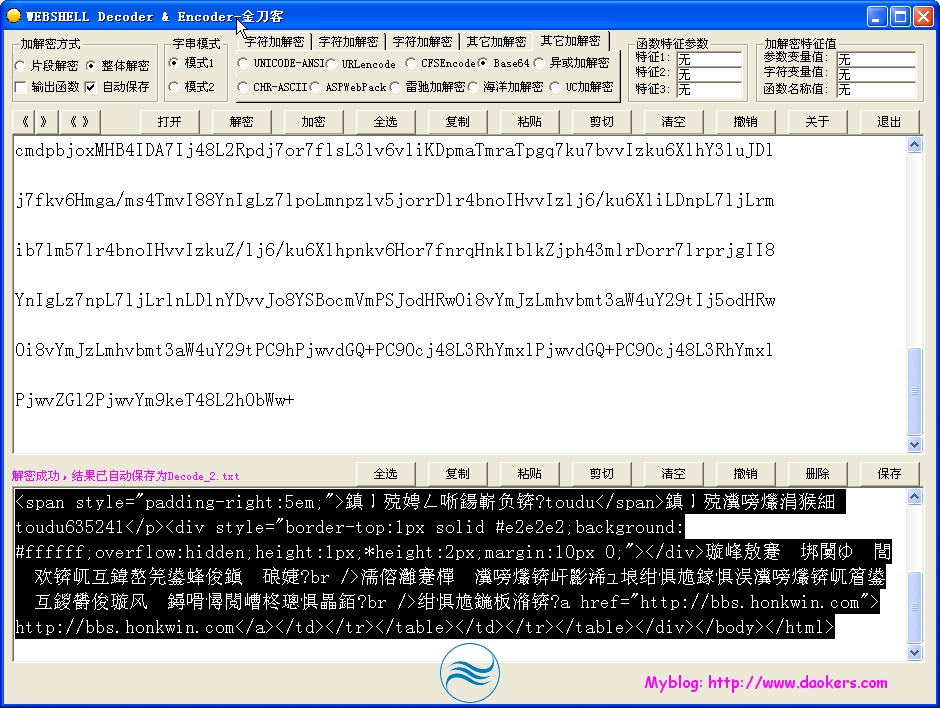
Task: Open the 关于 about dialog
Action: [x=817, y=122]
